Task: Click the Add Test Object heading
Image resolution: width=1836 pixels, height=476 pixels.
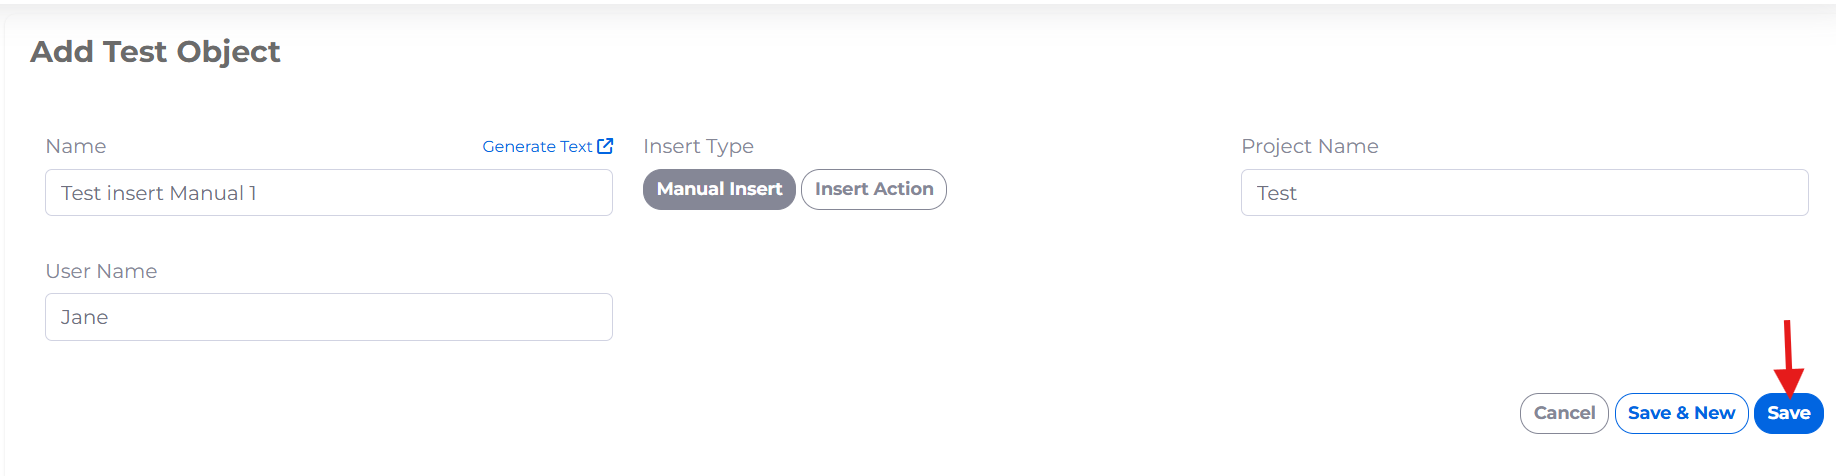Action: 155,51
